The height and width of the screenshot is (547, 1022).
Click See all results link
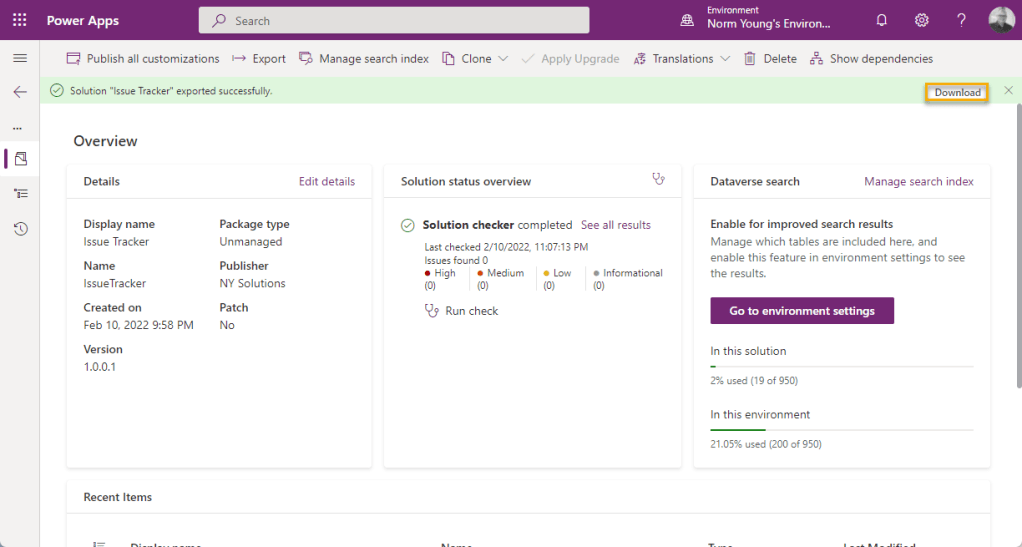point(615,225)
